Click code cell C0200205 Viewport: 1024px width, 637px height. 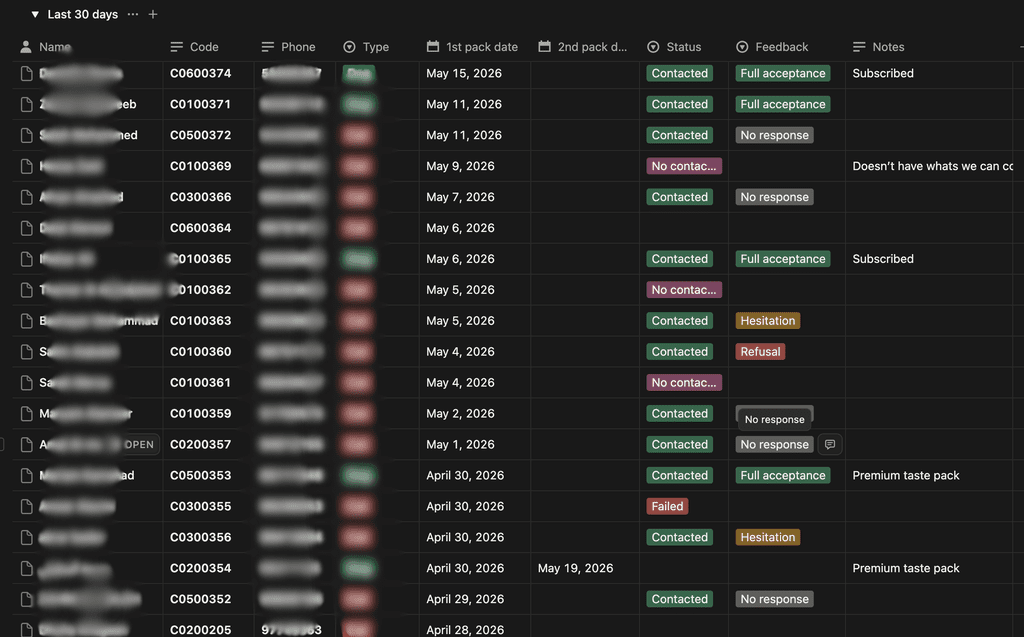pyautogui.click(x=200, y=630)
